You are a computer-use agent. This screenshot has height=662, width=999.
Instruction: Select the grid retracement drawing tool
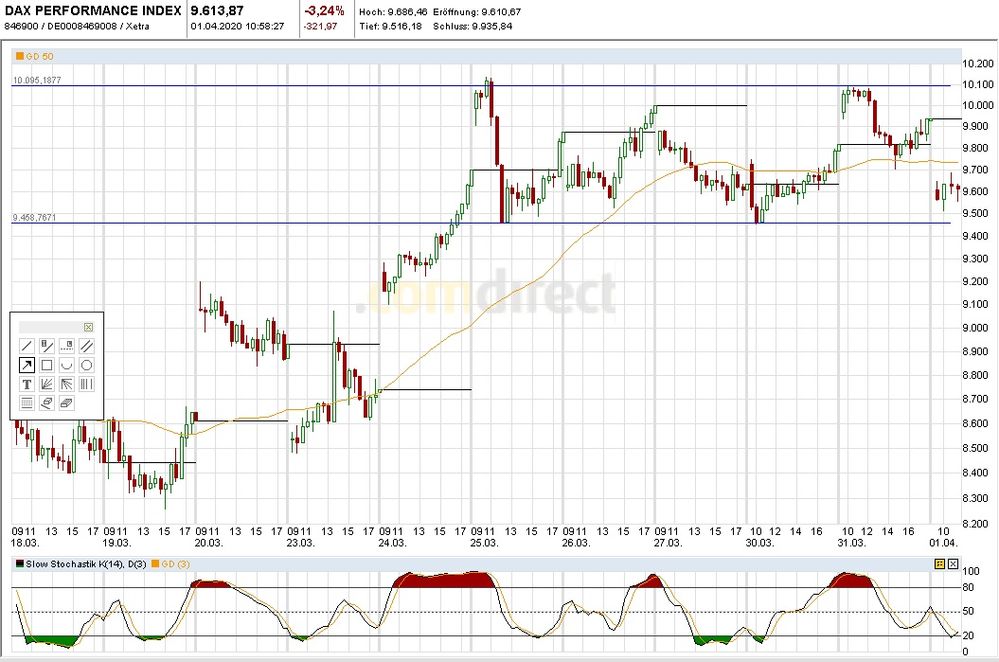tap(27, 402)
